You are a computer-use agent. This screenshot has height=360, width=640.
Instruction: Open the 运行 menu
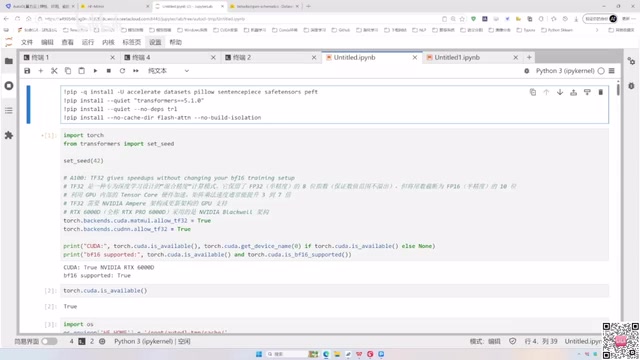pos(88,42)
